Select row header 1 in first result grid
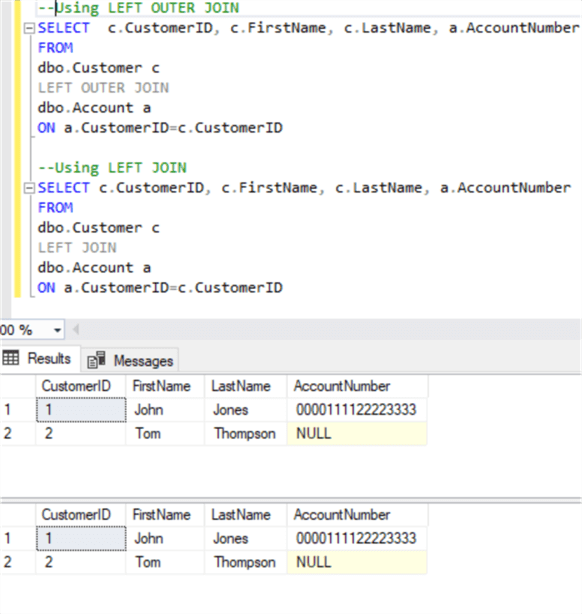 pos(18,410)
